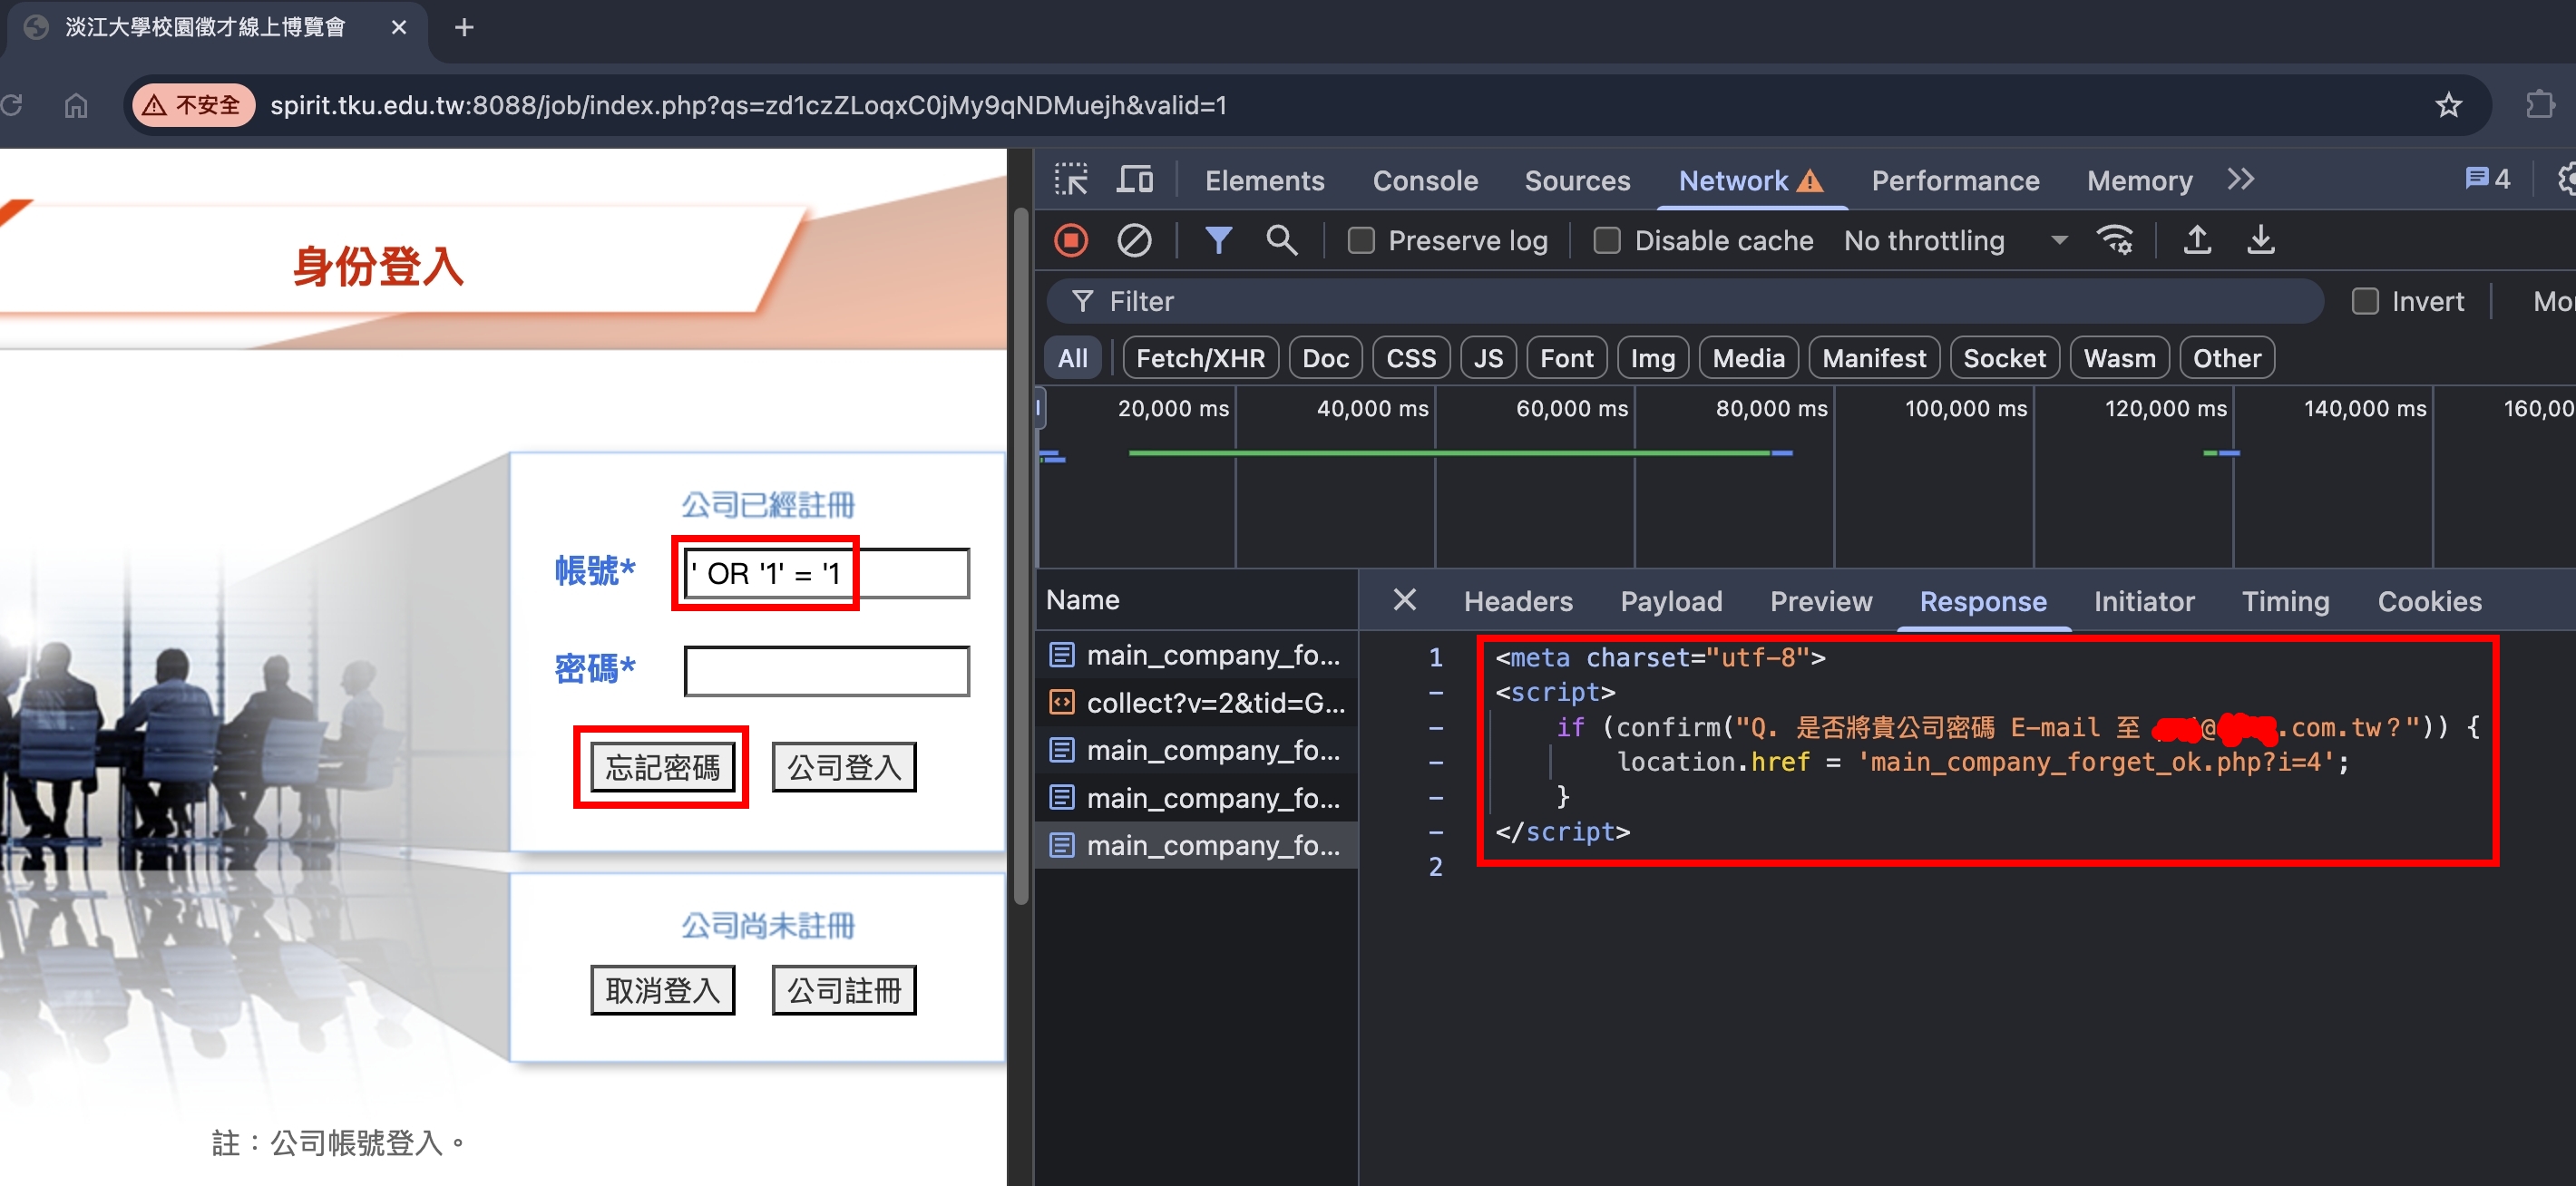
Task: Filter requests by Font type
Action: [1566, 358]
